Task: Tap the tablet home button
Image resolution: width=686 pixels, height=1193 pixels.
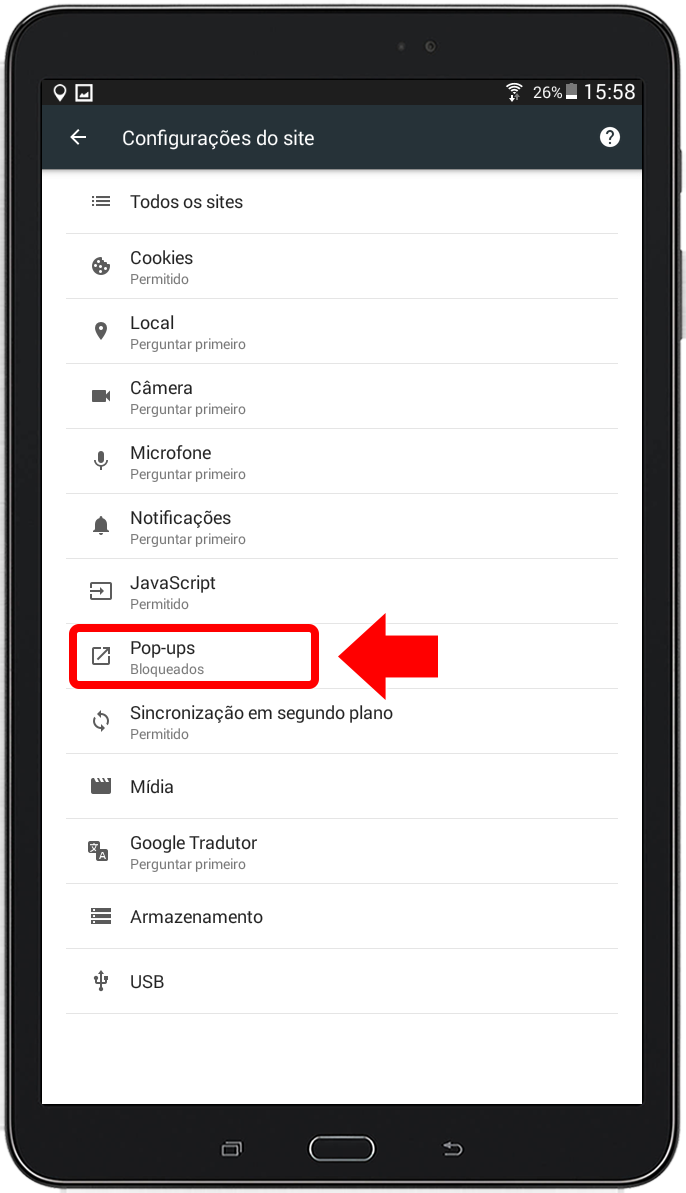Action: pyautogui.click(x=341, y=1148)
